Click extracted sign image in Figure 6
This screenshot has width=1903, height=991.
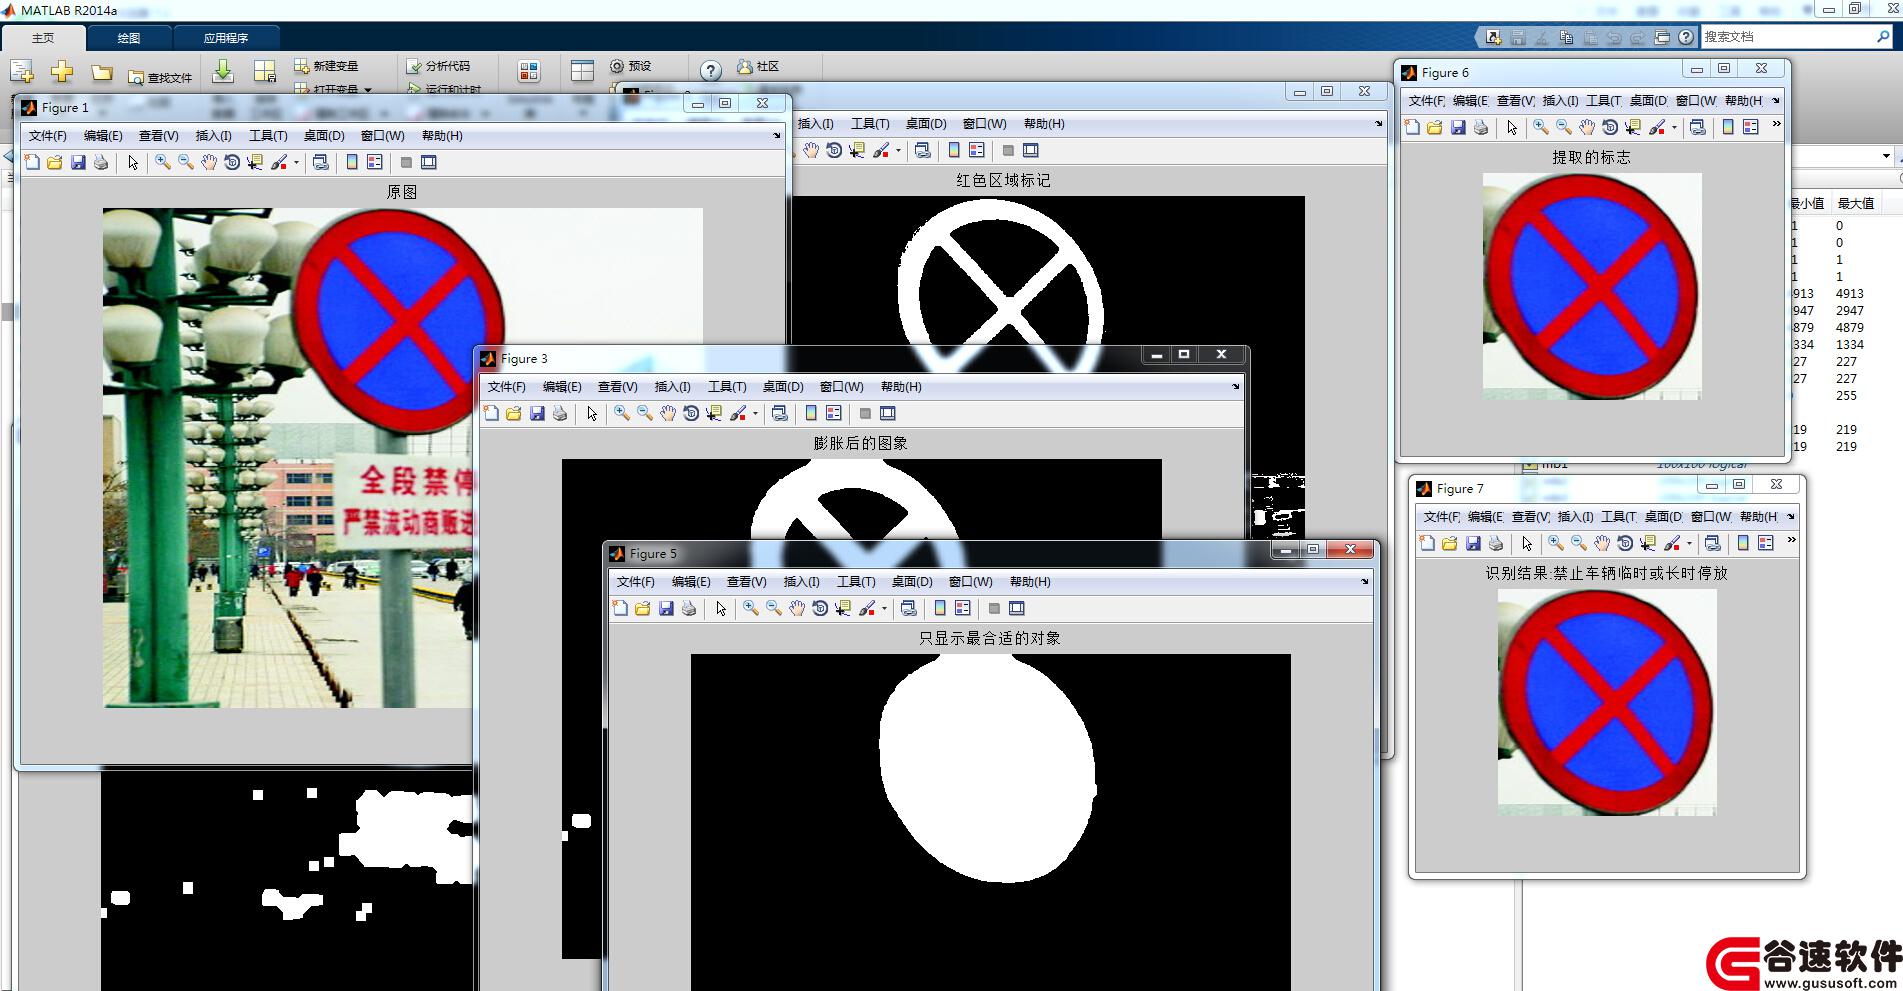pos(1592,286)
